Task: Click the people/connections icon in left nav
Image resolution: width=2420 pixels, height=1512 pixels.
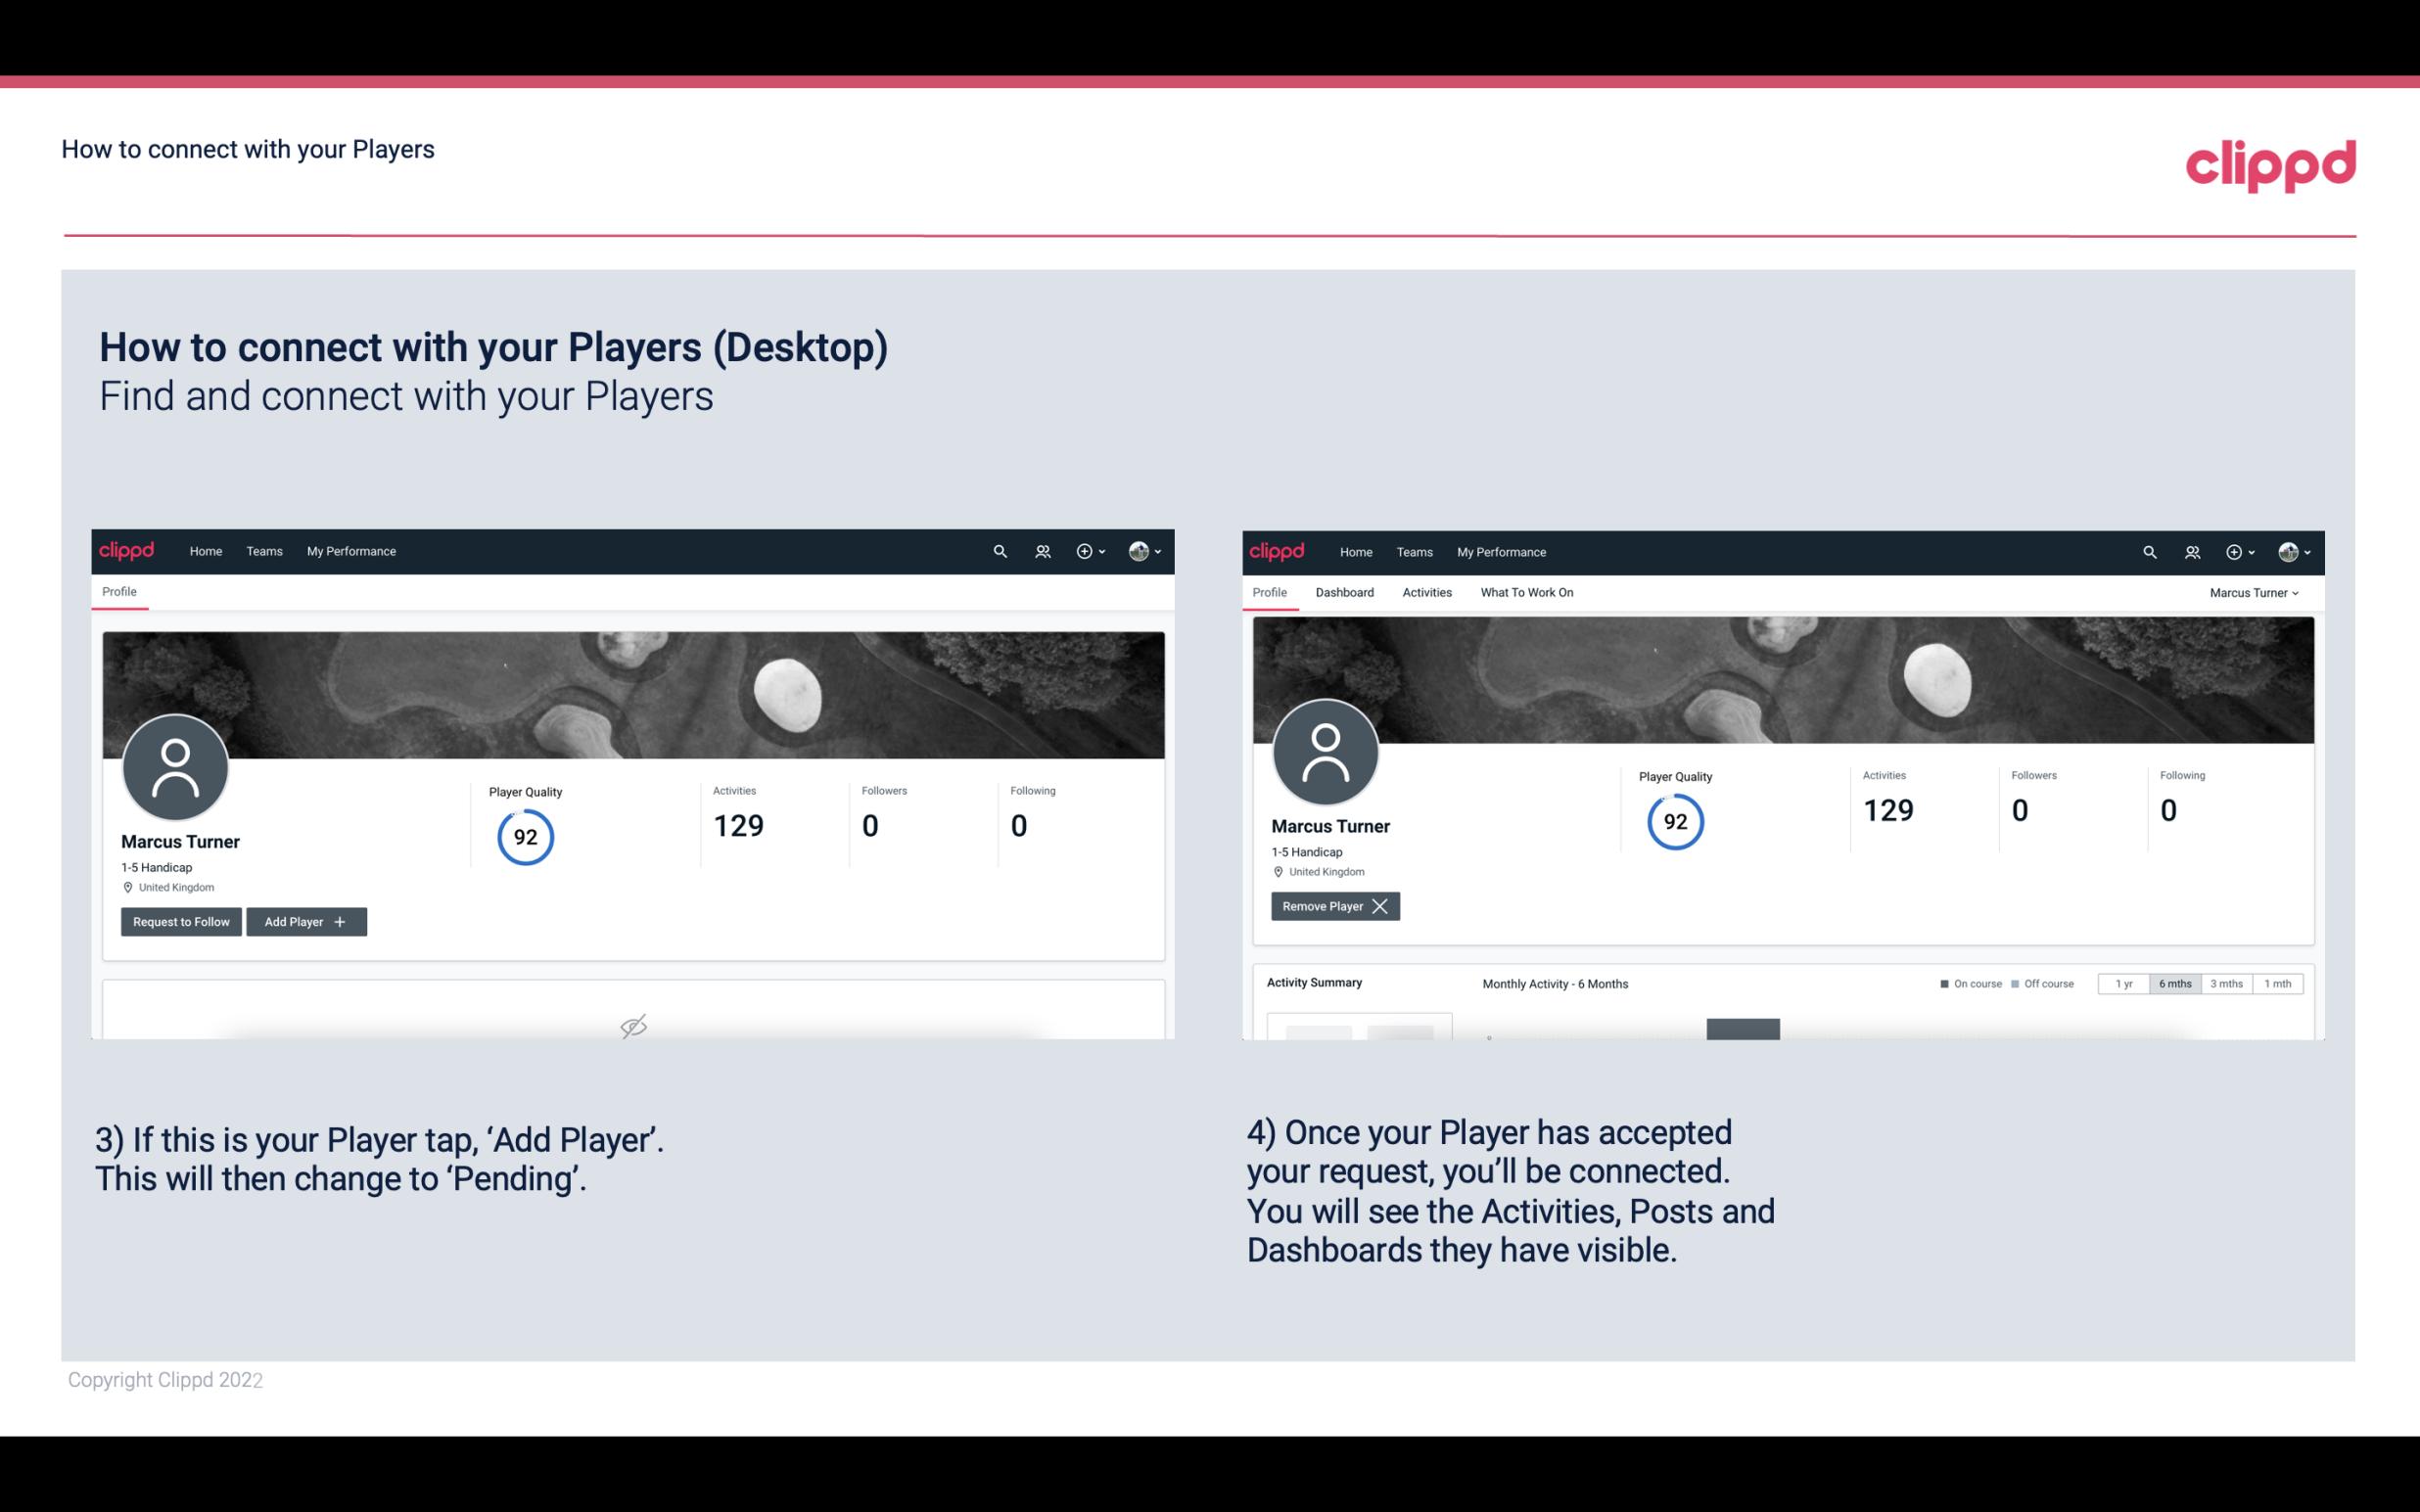Action: pyautogui.click(x=1040, y=550)
